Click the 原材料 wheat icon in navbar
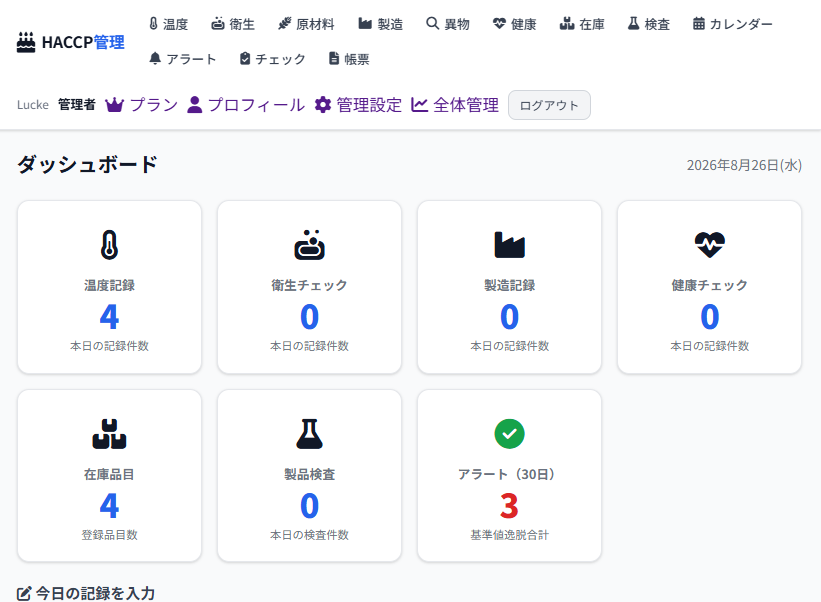 (284, 24)
